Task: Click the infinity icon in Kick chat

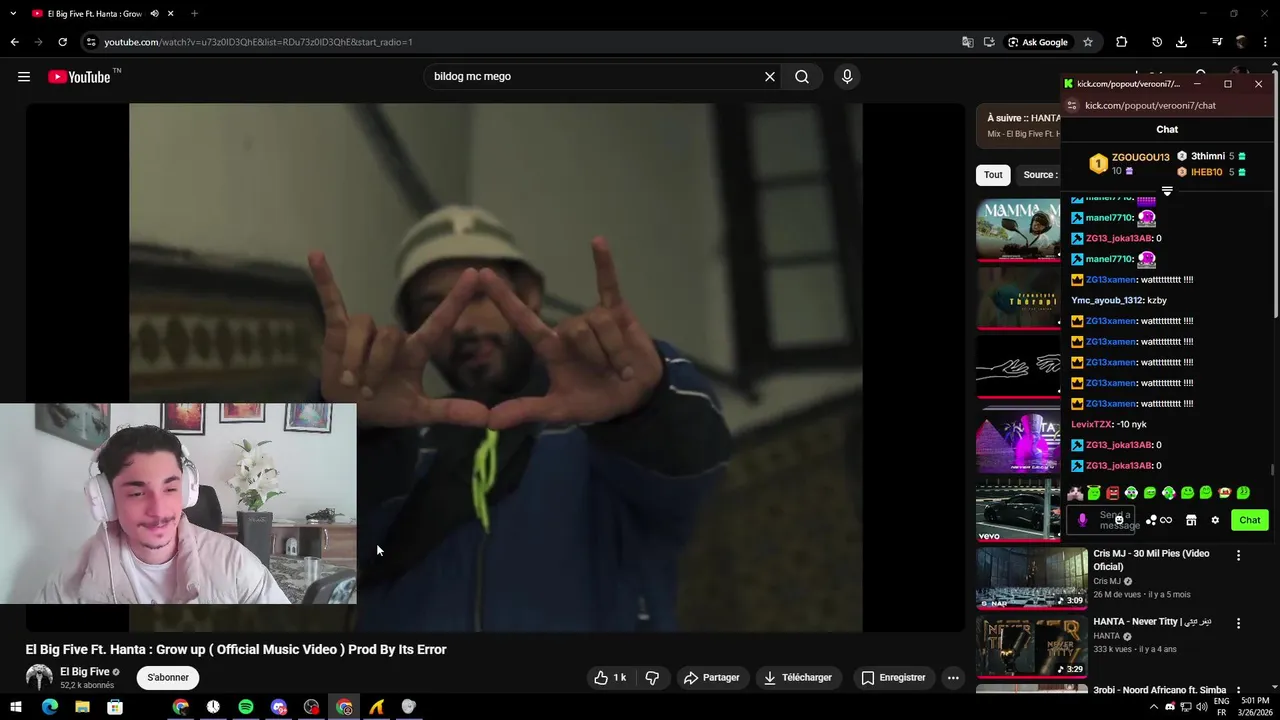Action: [x=1166, y=520]
